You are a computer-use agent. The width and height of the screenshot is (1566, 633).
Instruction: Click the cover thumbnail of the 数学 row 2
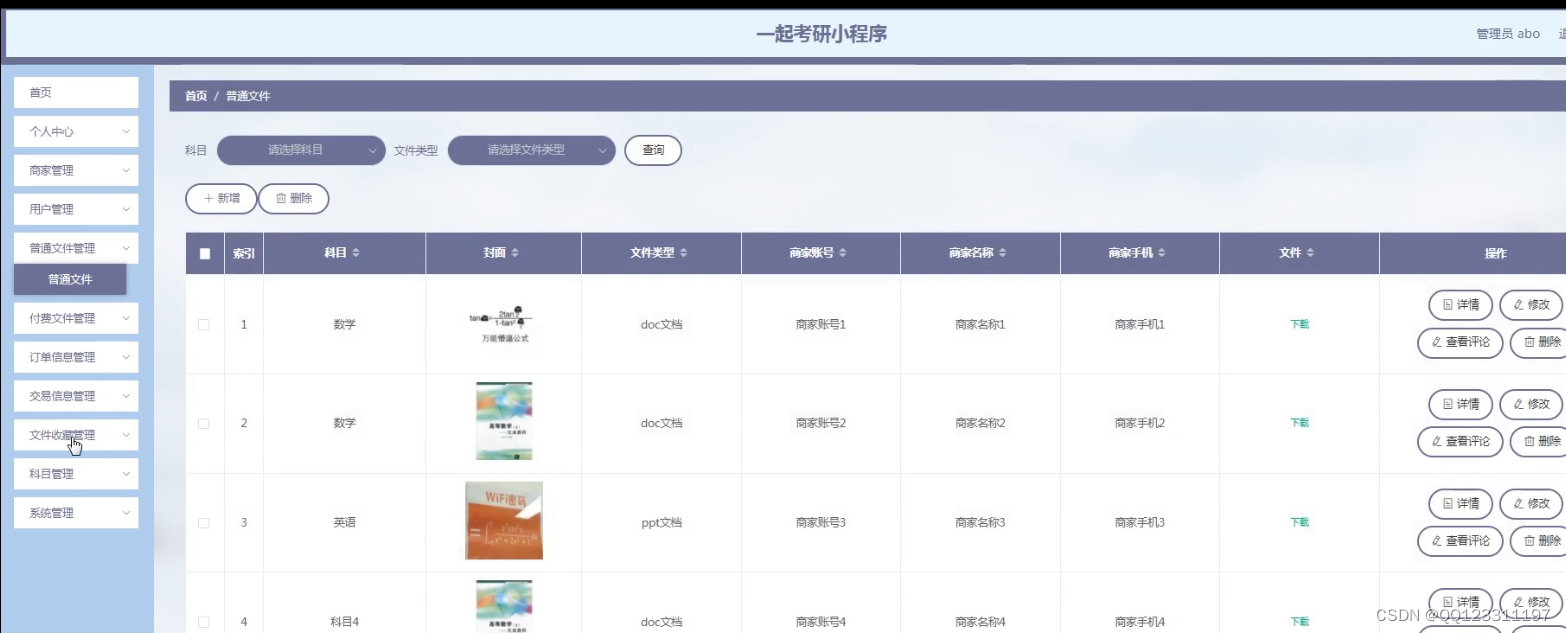point(503,420)
